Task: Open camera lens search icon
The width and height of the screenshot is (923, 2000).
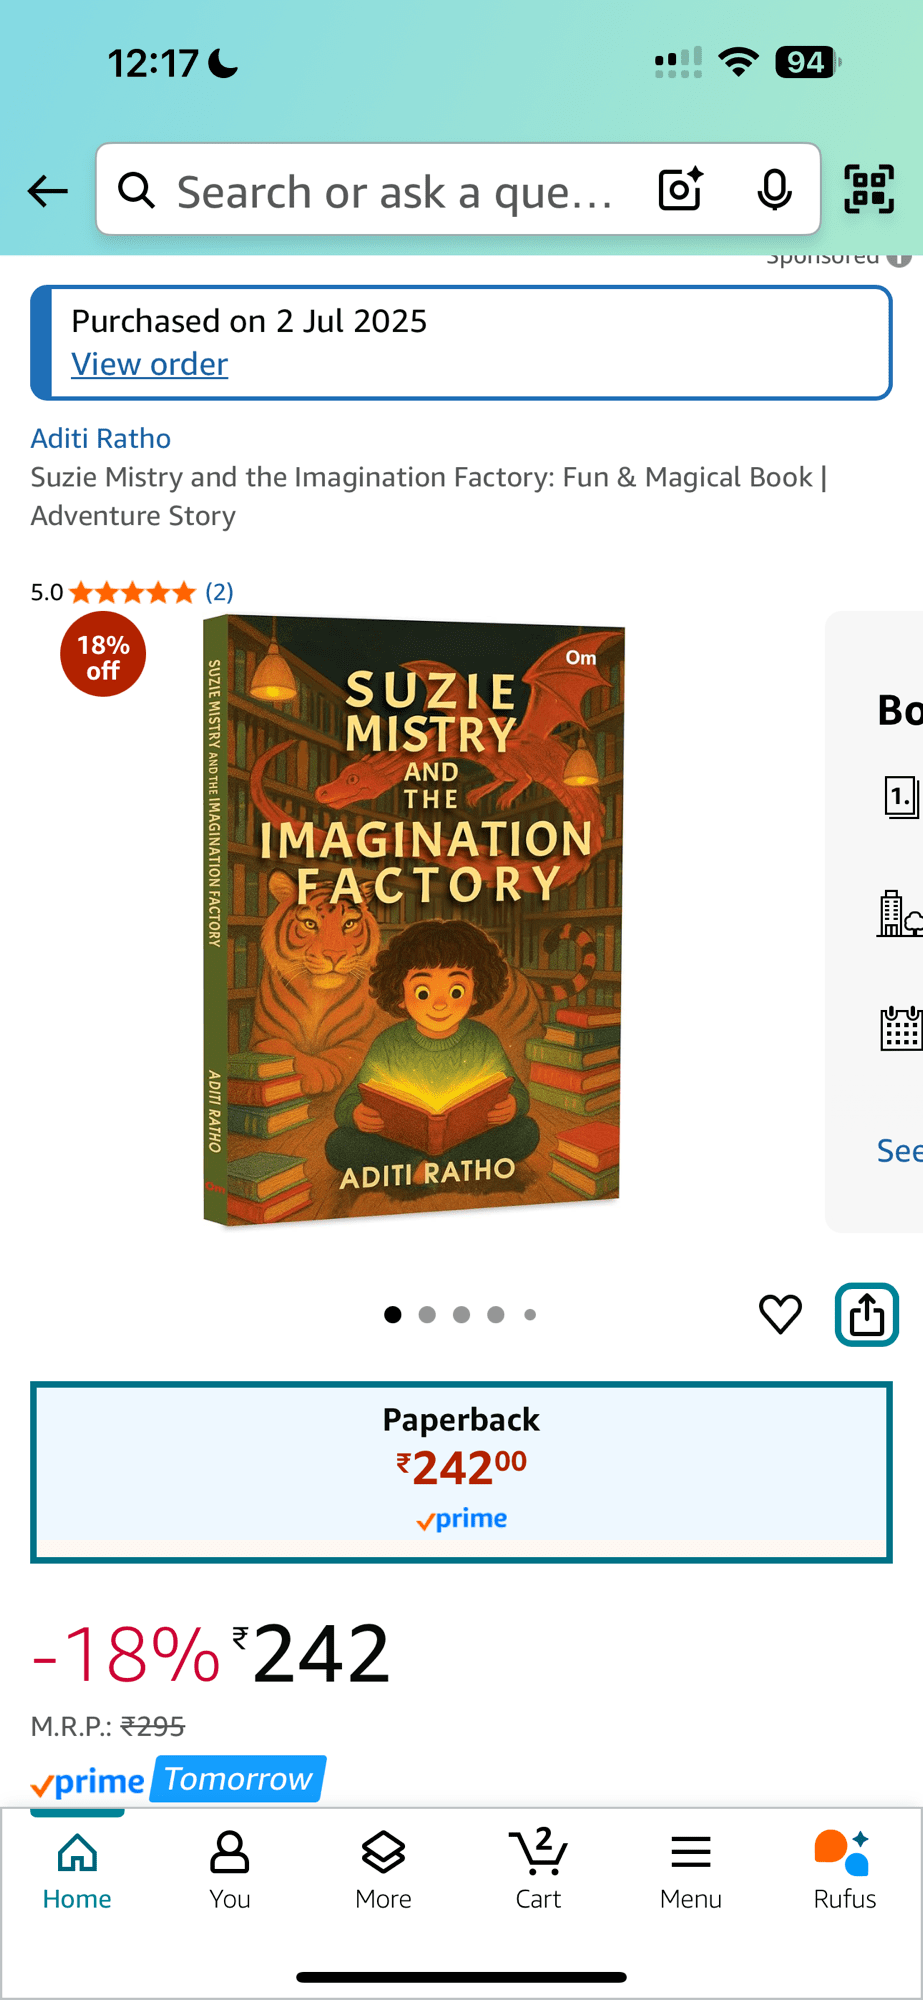Action: (681, 189)
